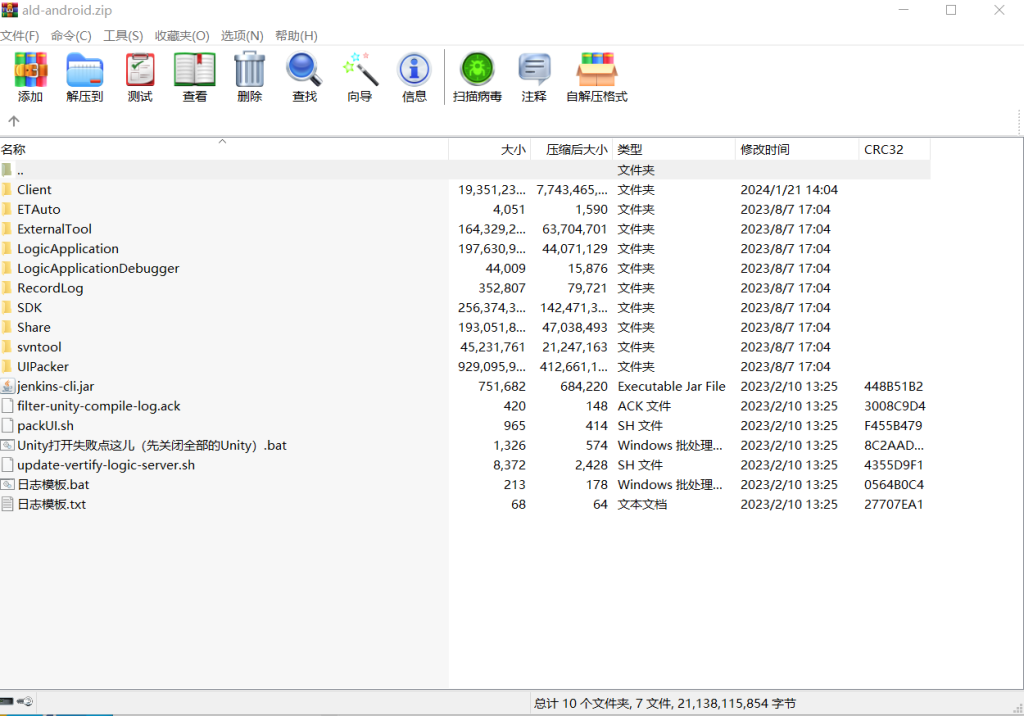The height and width of the screenshot is (716, 1024).
Task: Sort list by 压缩后大小 column
Action: pos(576,150)
